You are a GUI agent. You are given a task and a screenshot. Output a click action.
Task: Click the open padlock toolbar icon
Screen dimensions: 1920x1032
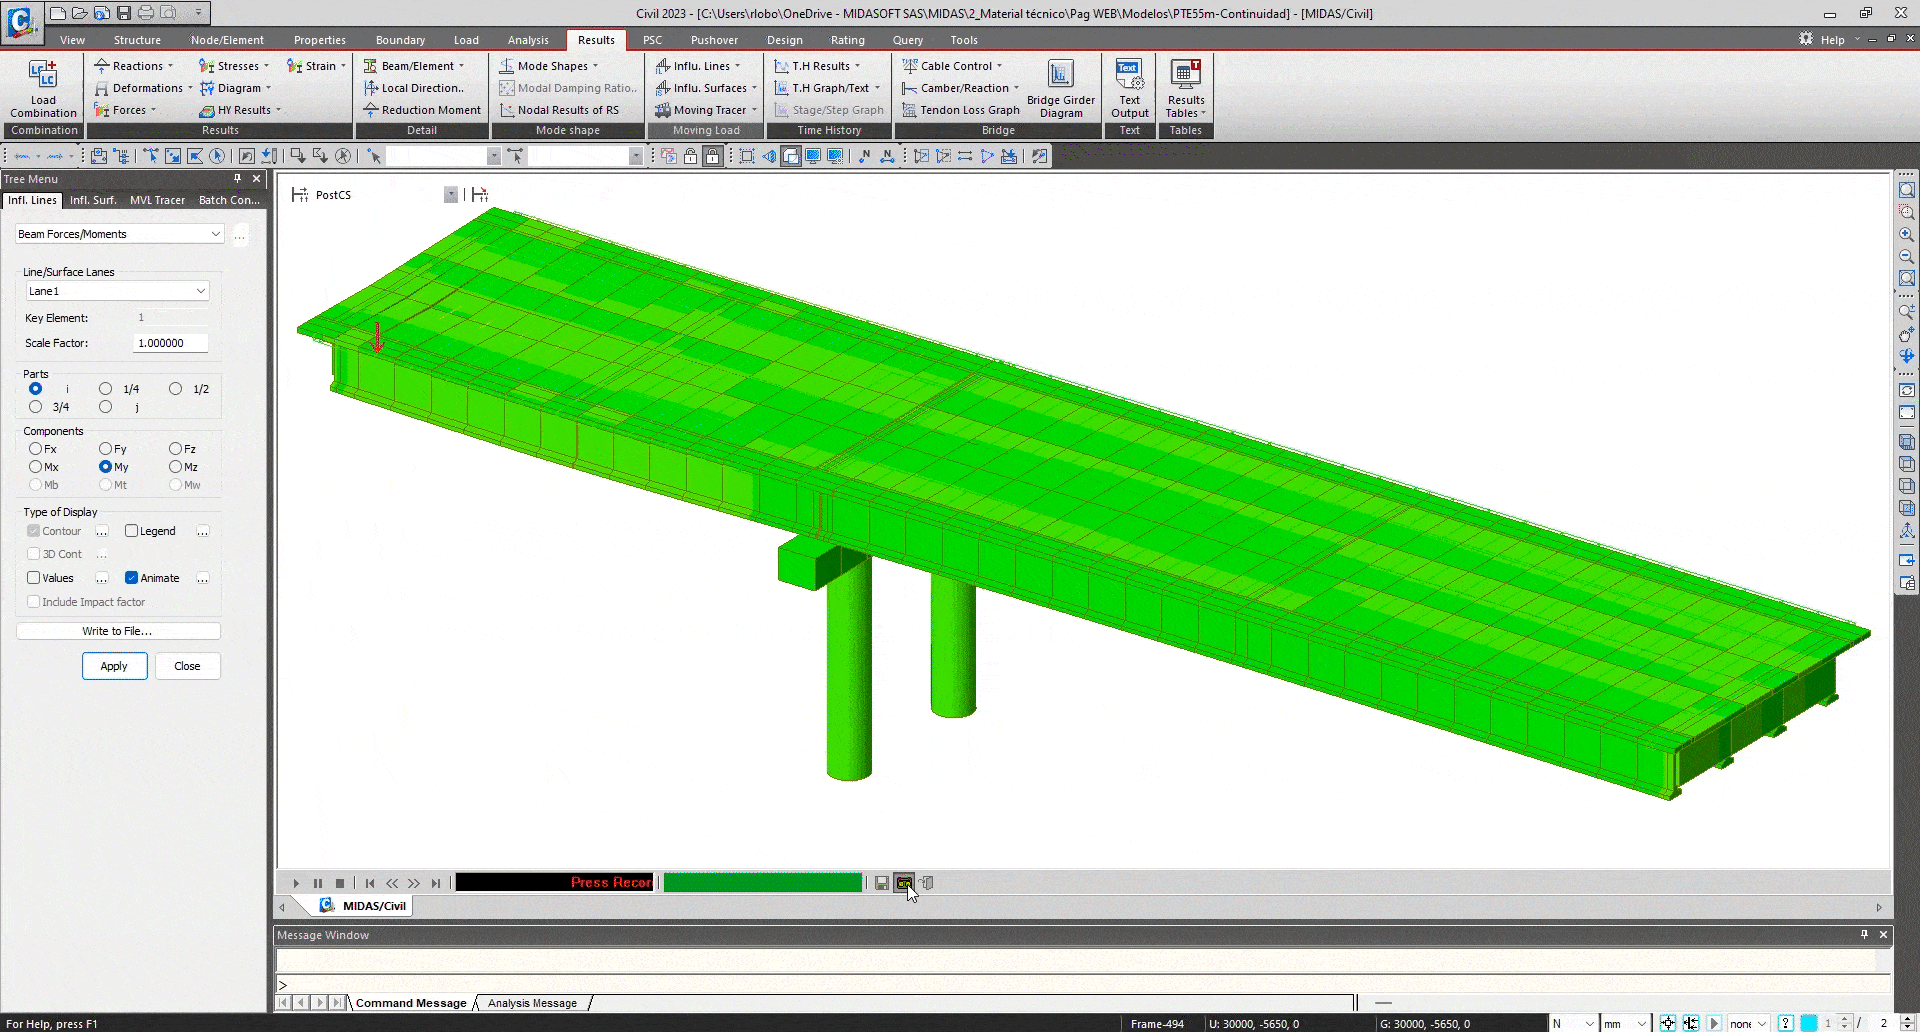click(x=690, y=156)
